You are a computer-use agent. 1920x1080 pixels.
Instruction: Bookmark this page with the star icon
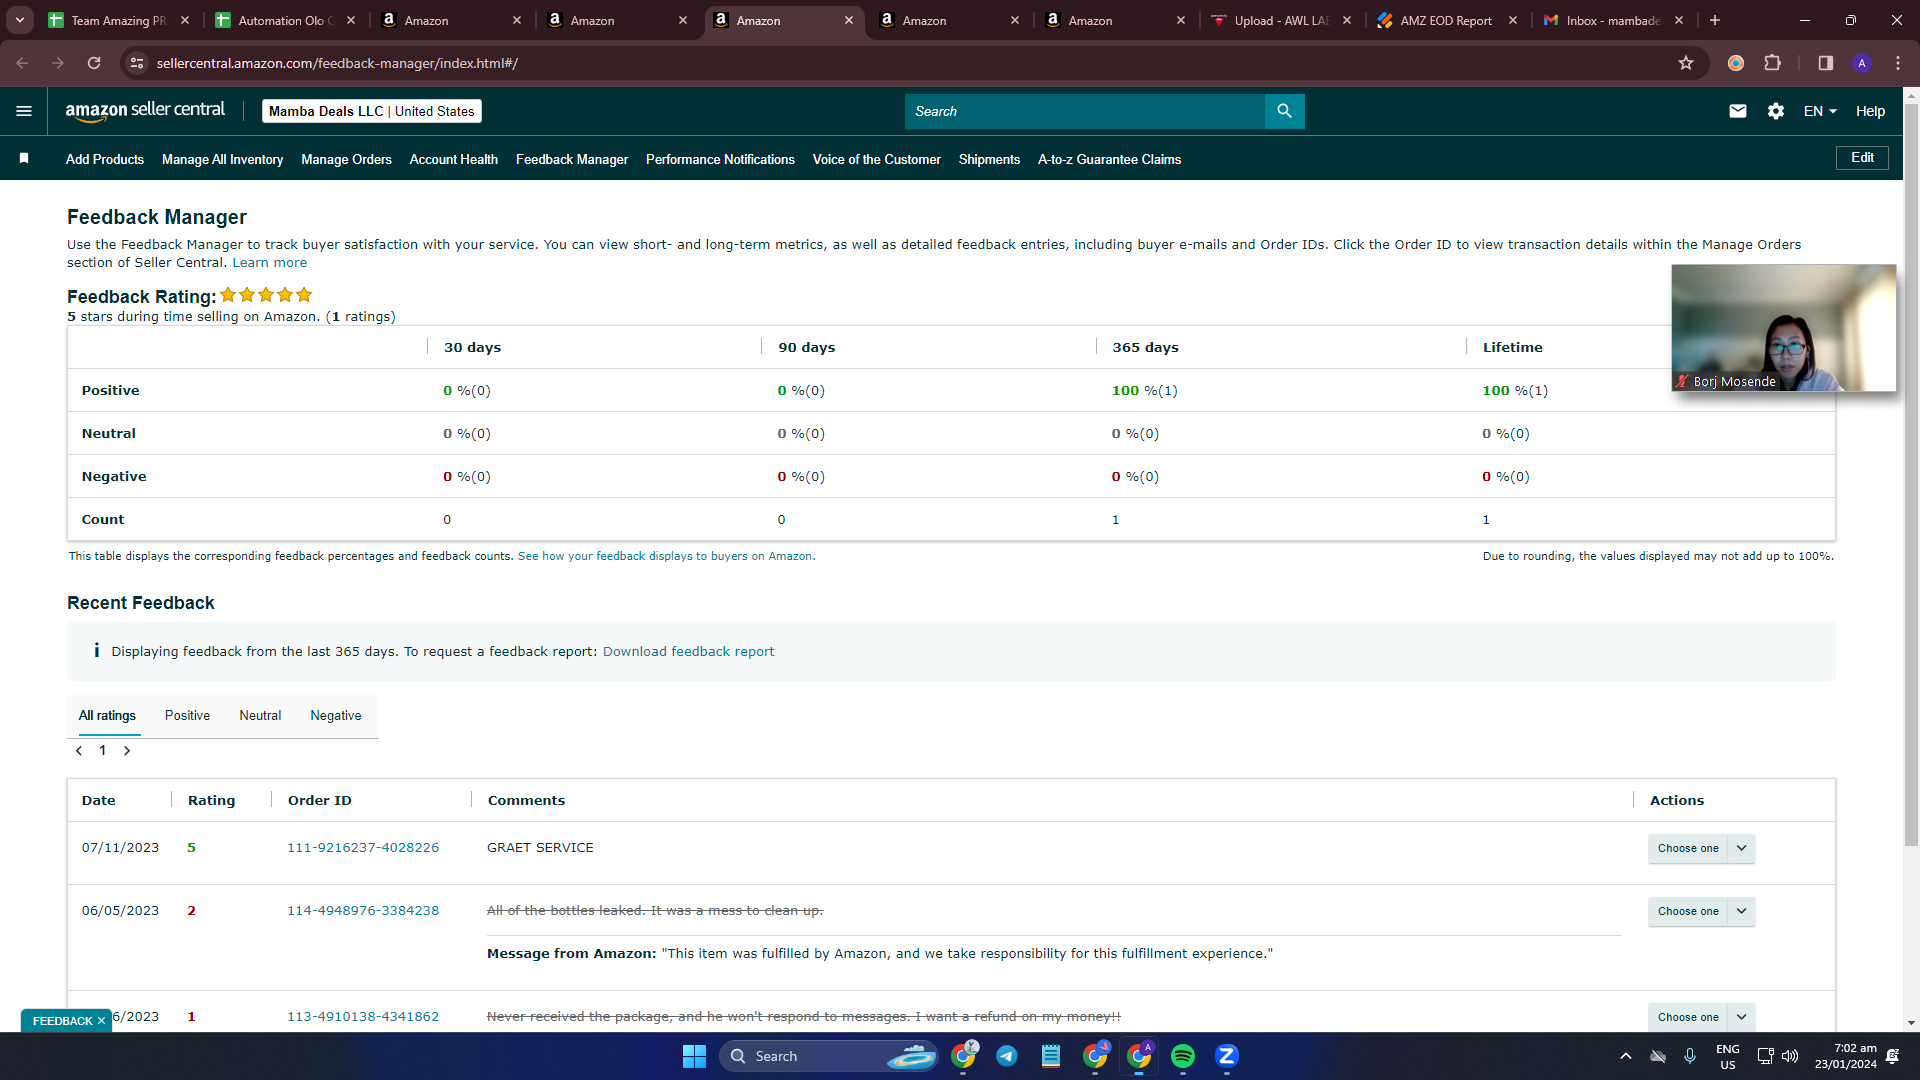point(1686,63)
